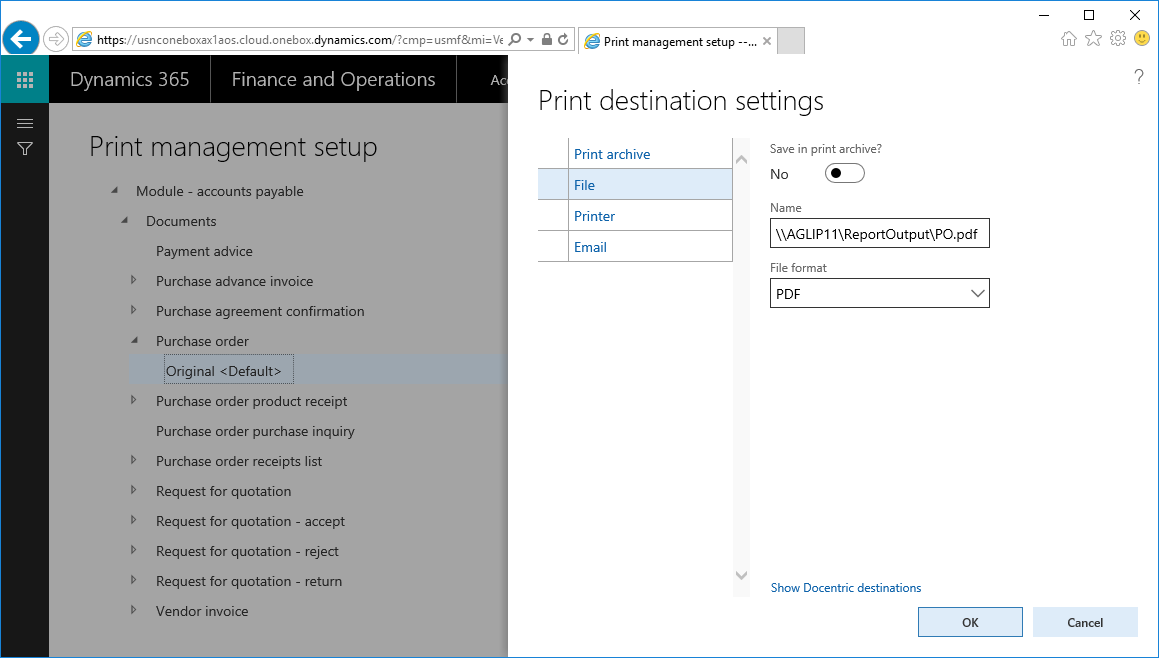Click the lock security icon in address bar
The image size is (1159, 658).
point(547,39)
